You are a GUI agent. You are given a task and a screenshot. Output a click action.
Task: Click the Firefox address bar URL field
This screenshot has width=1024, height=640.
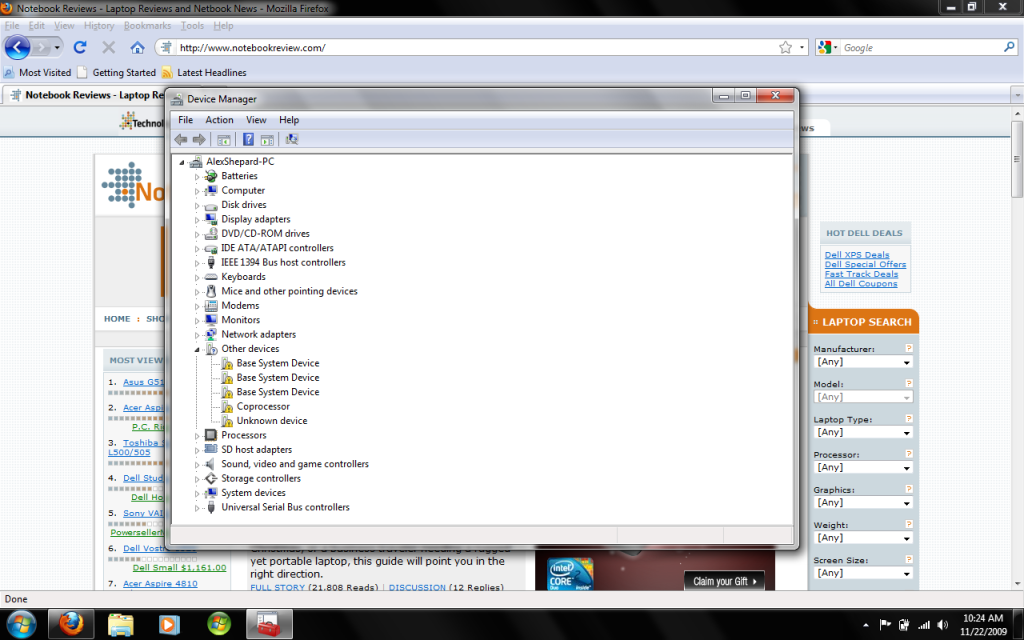[x=475, y=47]
